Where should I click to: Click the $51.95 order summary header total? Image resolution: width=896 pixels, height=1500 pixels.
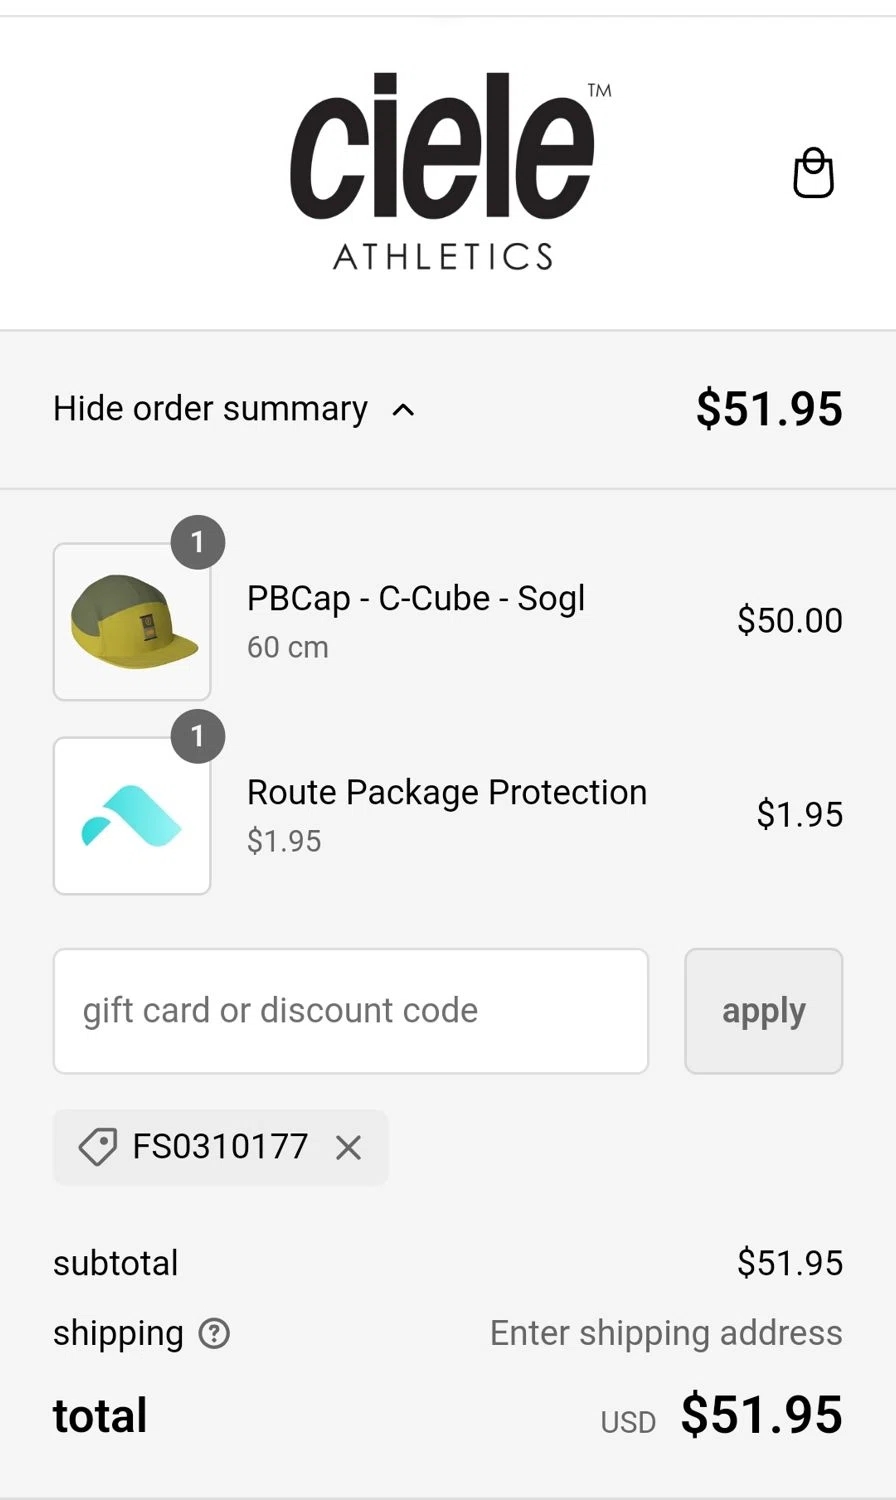(x=769, y=409)
